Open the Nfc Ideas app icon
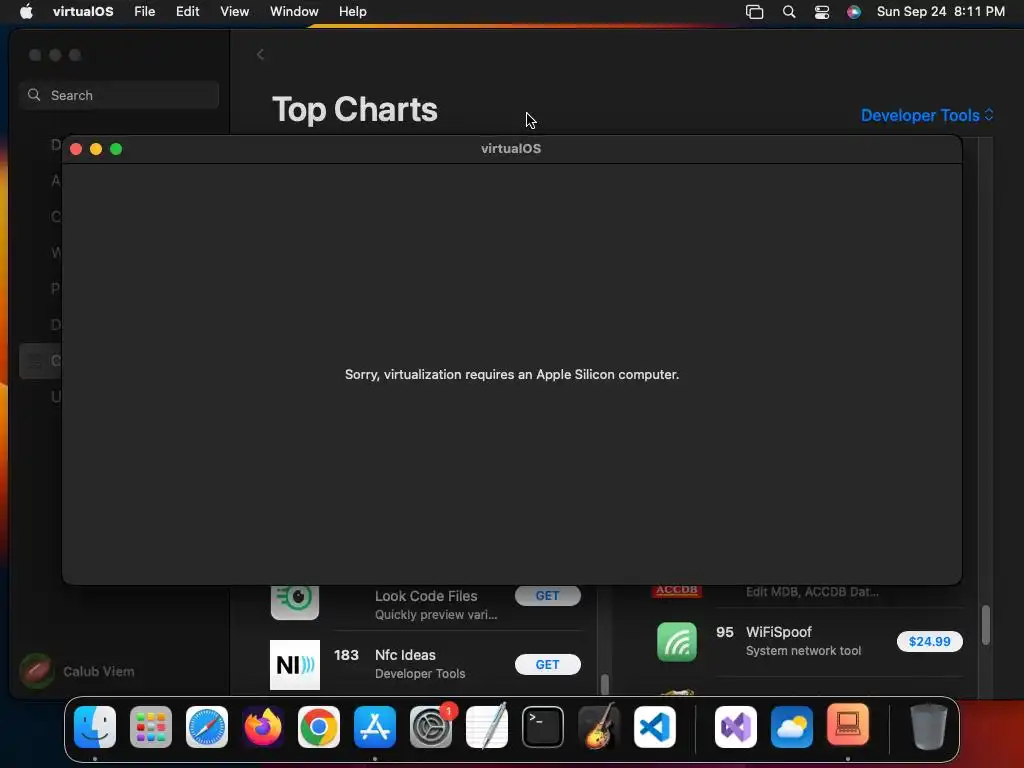This screenshot has width=1024, height=768. point(295,665)
